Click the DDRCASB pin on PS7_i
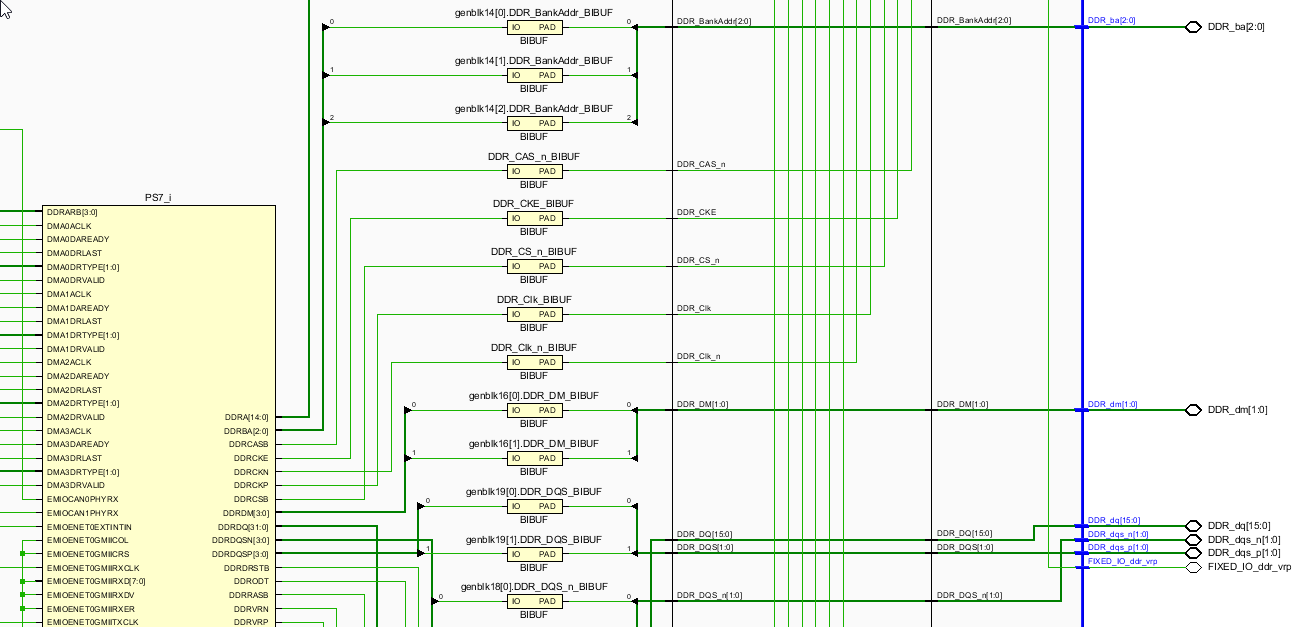 (251, 444)
